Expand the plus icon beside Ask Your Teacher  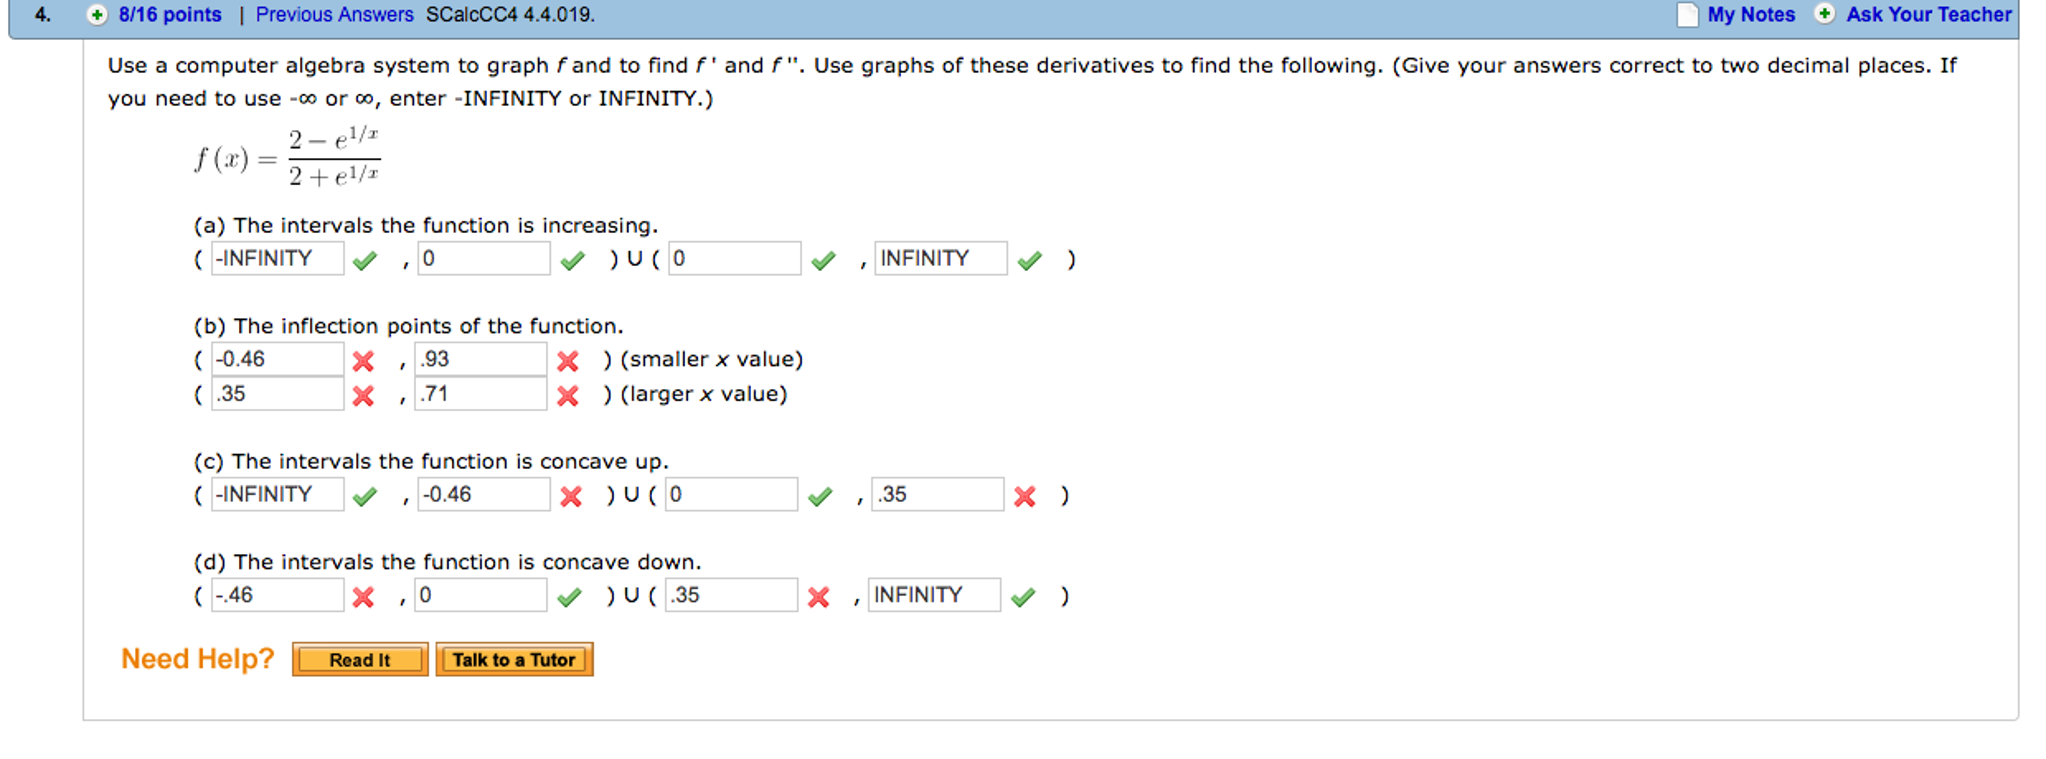(1826, 15)
